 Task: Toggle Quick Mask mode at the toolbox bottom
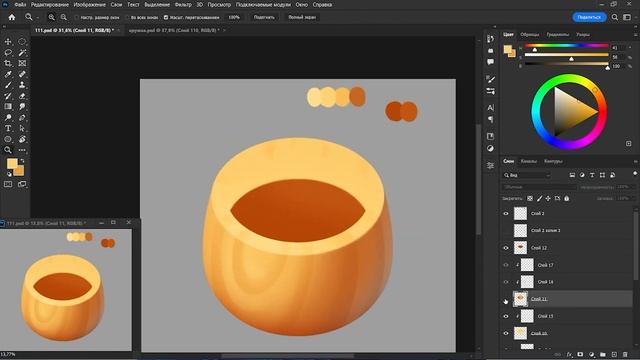(x=8, y=184)
